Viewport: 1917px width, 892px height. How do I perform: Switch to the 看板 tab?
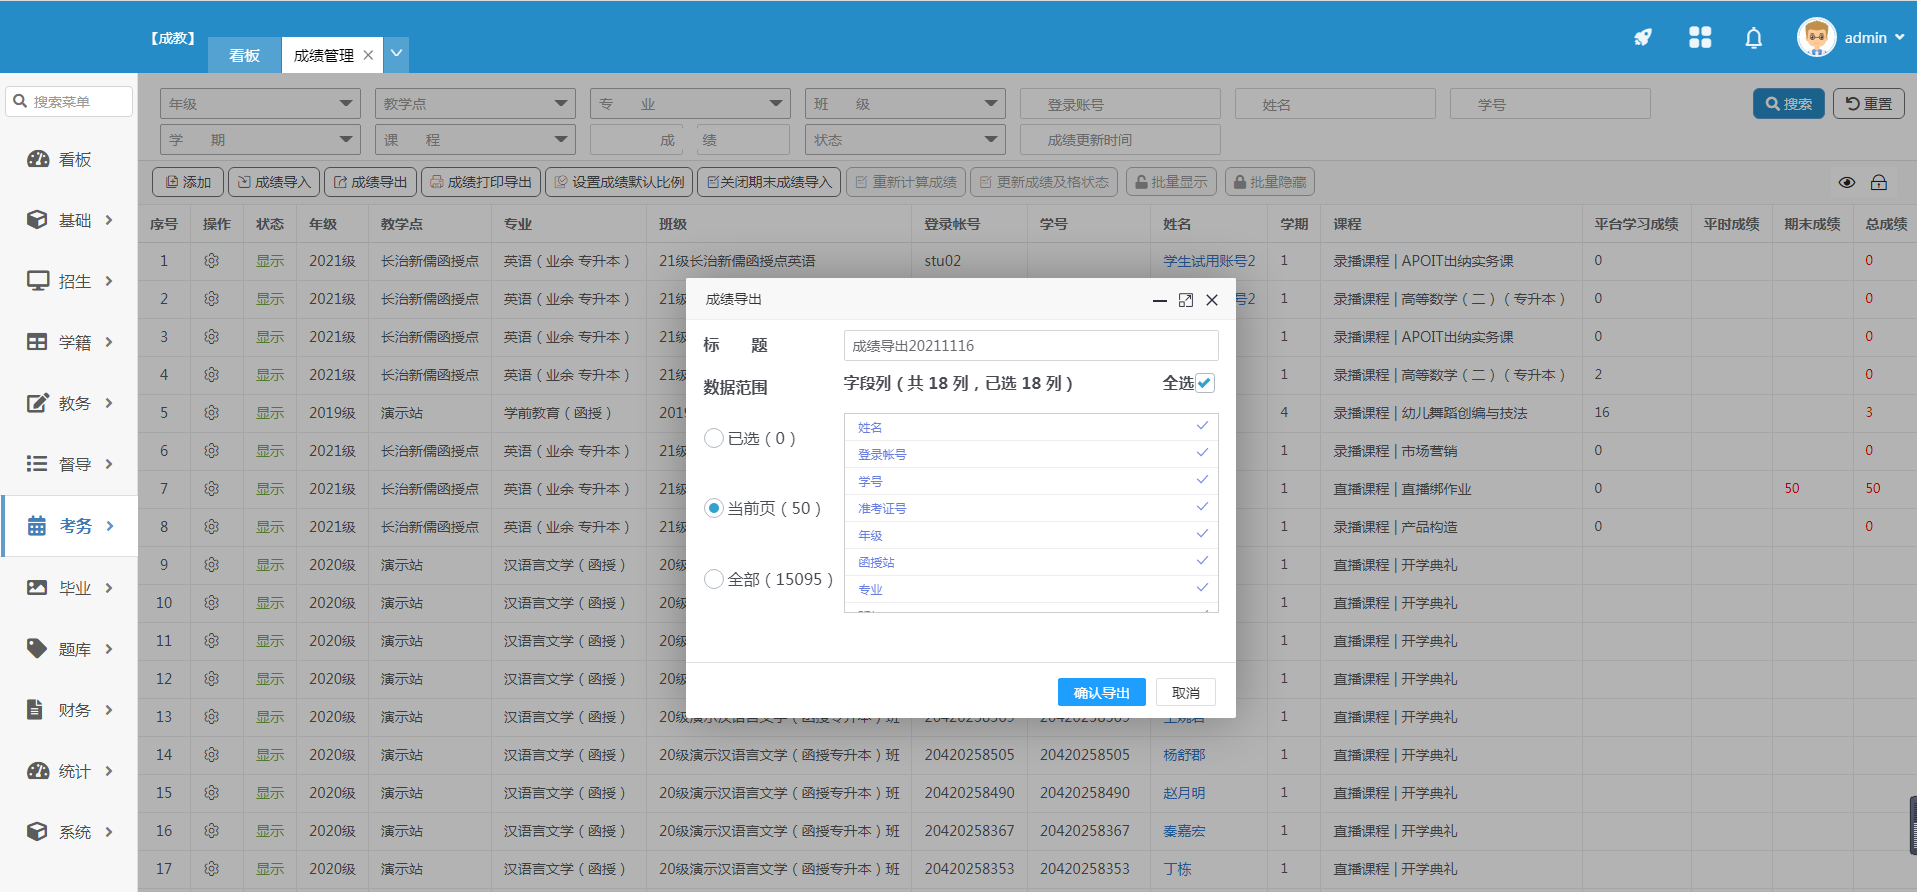click(244, 55)
